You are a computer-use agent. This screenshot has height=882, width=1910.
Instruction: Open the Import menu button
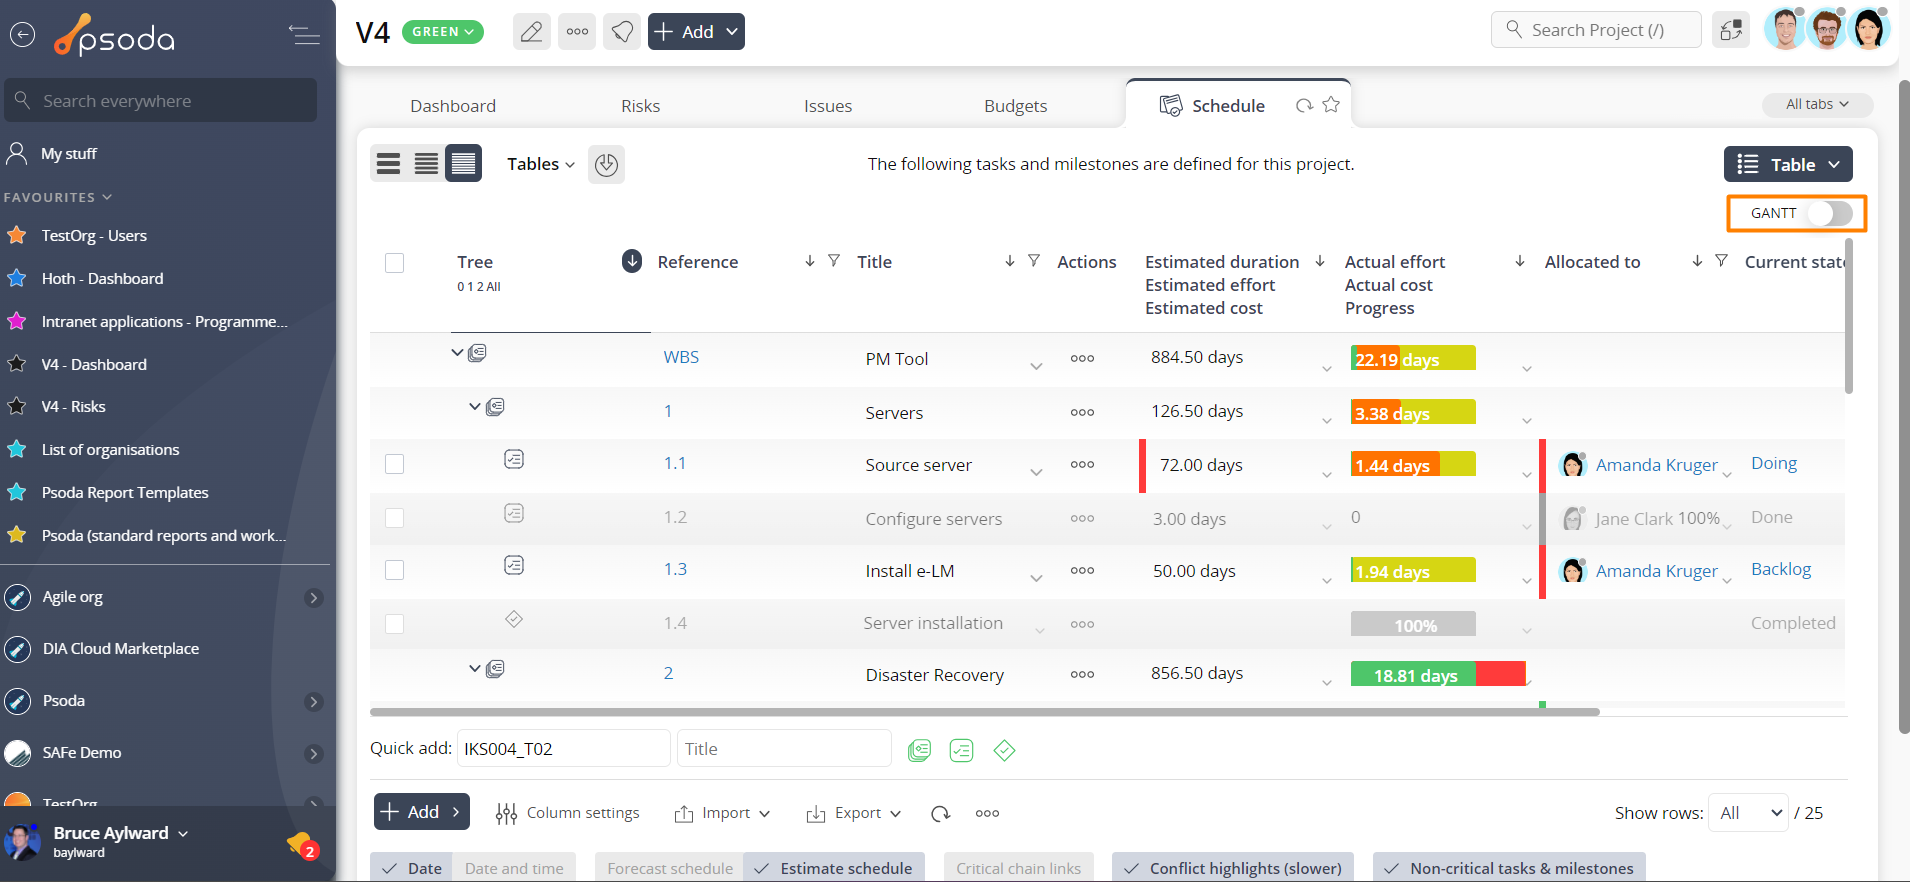pos(722,813)
